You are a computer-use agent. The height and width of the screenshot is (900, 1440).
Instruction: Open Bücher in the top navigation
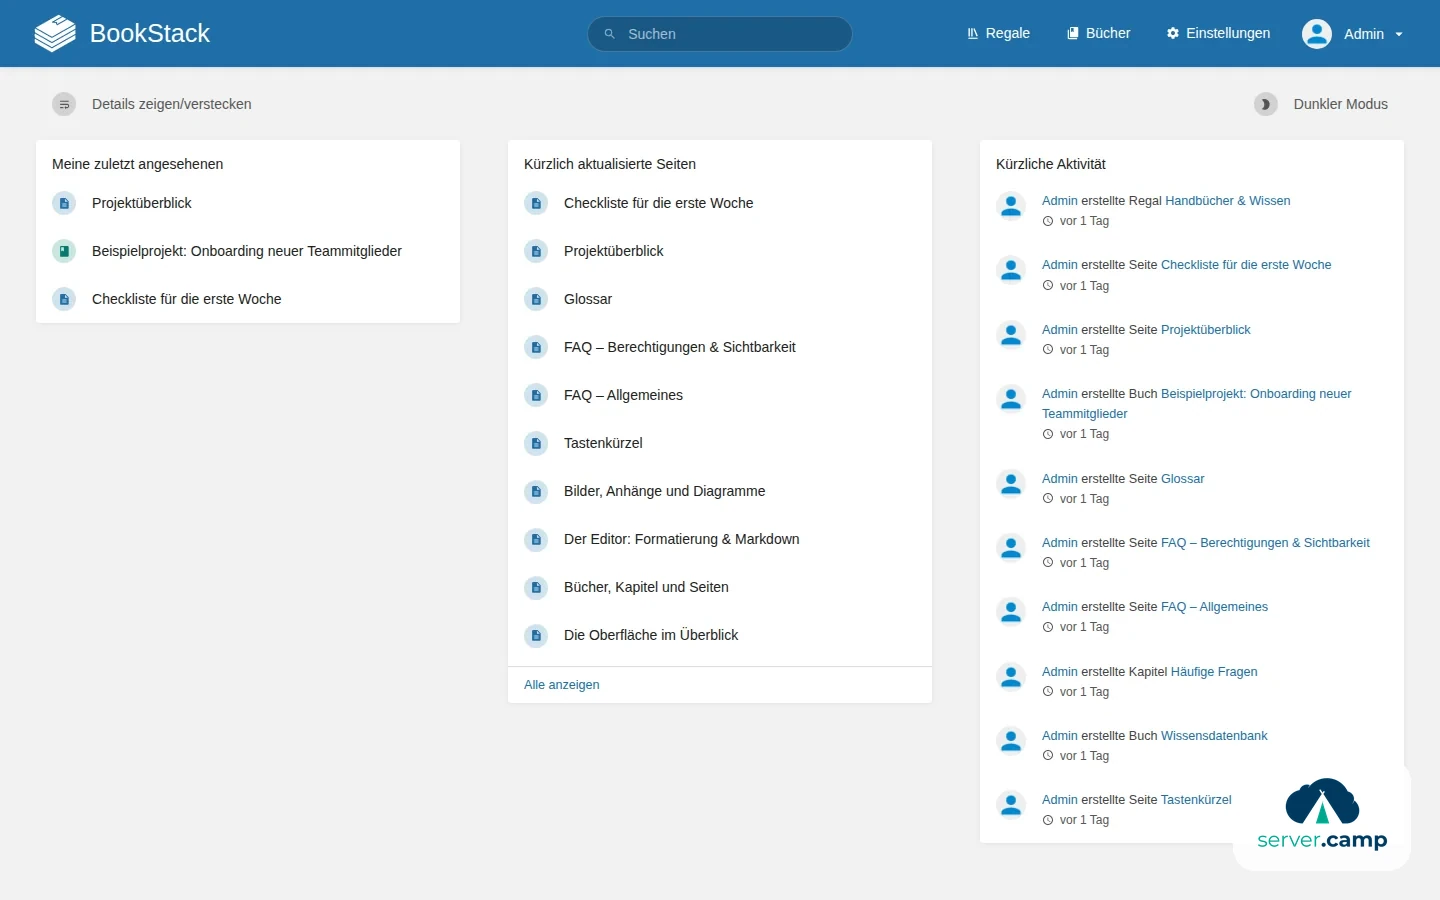point(1098,33)
